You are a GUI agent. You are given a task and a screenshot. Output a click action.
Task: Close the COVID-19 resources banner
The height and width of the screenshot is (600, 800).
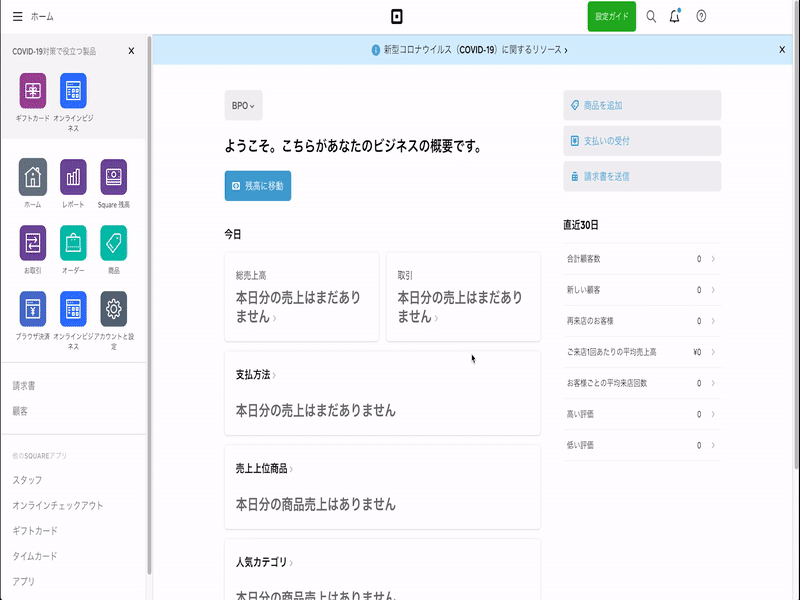(x=782, y=49)
